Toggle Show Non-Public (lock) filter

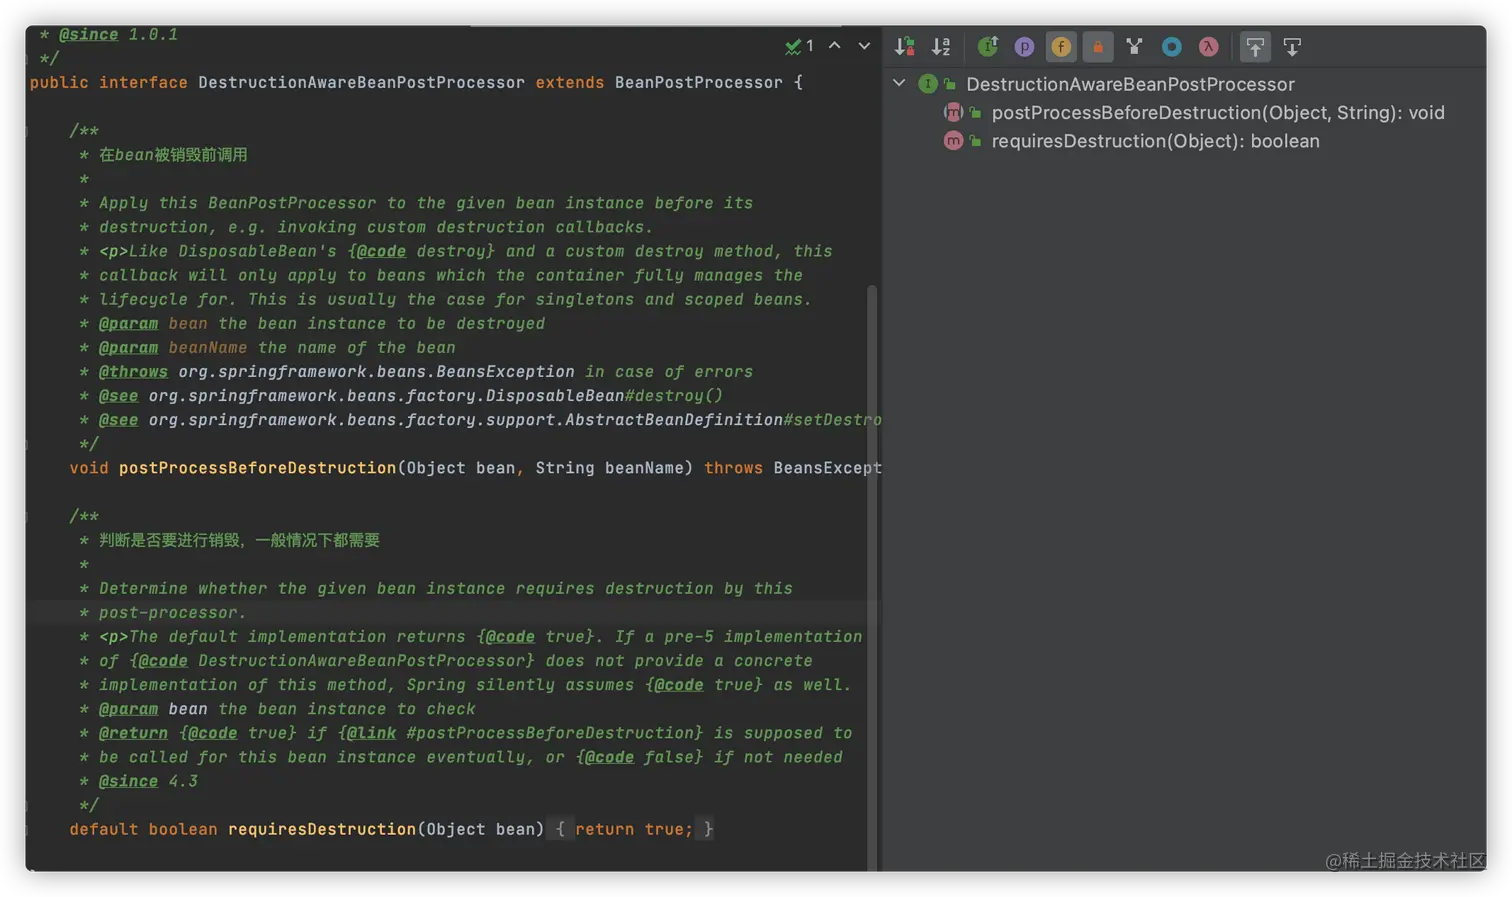click(1098, 47)
